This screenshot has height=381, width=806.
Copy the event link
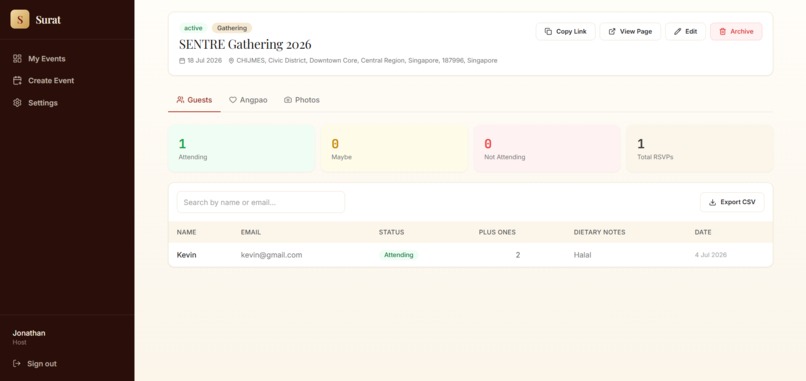[565, 31]
